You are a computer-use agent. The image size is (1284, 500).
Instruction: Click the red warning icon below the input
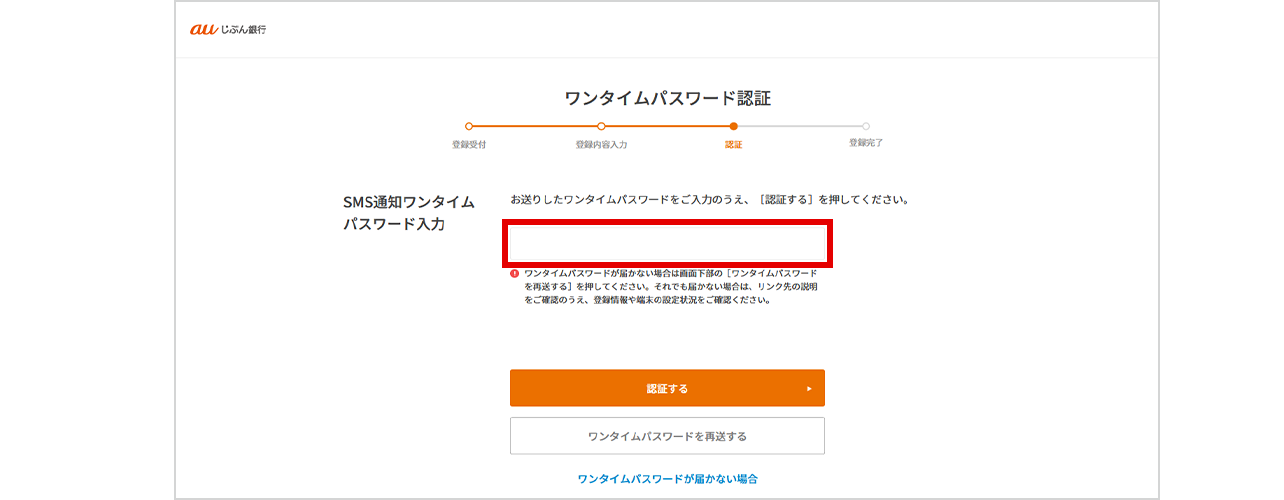click(x=514, y=273)
